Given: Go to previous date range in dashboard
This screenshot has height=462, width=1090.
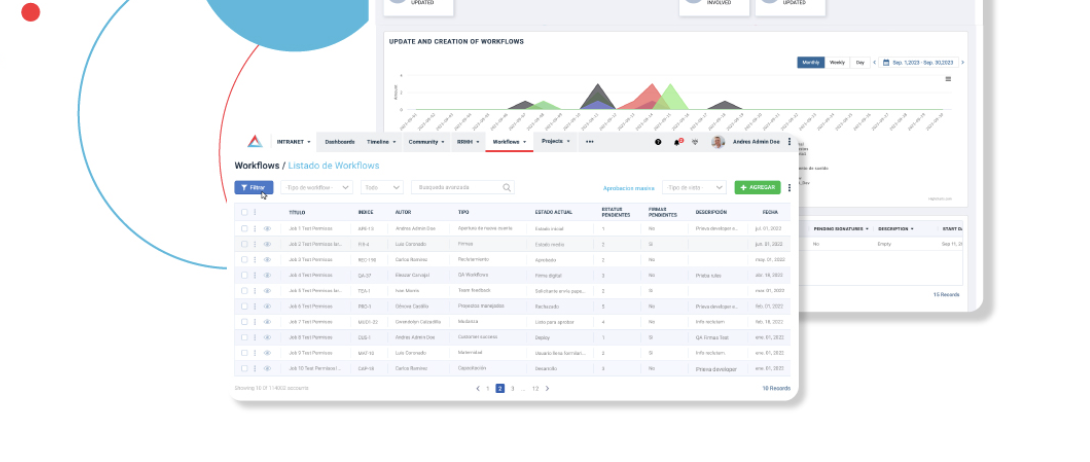Looking at the screenshot, I should [x=875, y=63].
